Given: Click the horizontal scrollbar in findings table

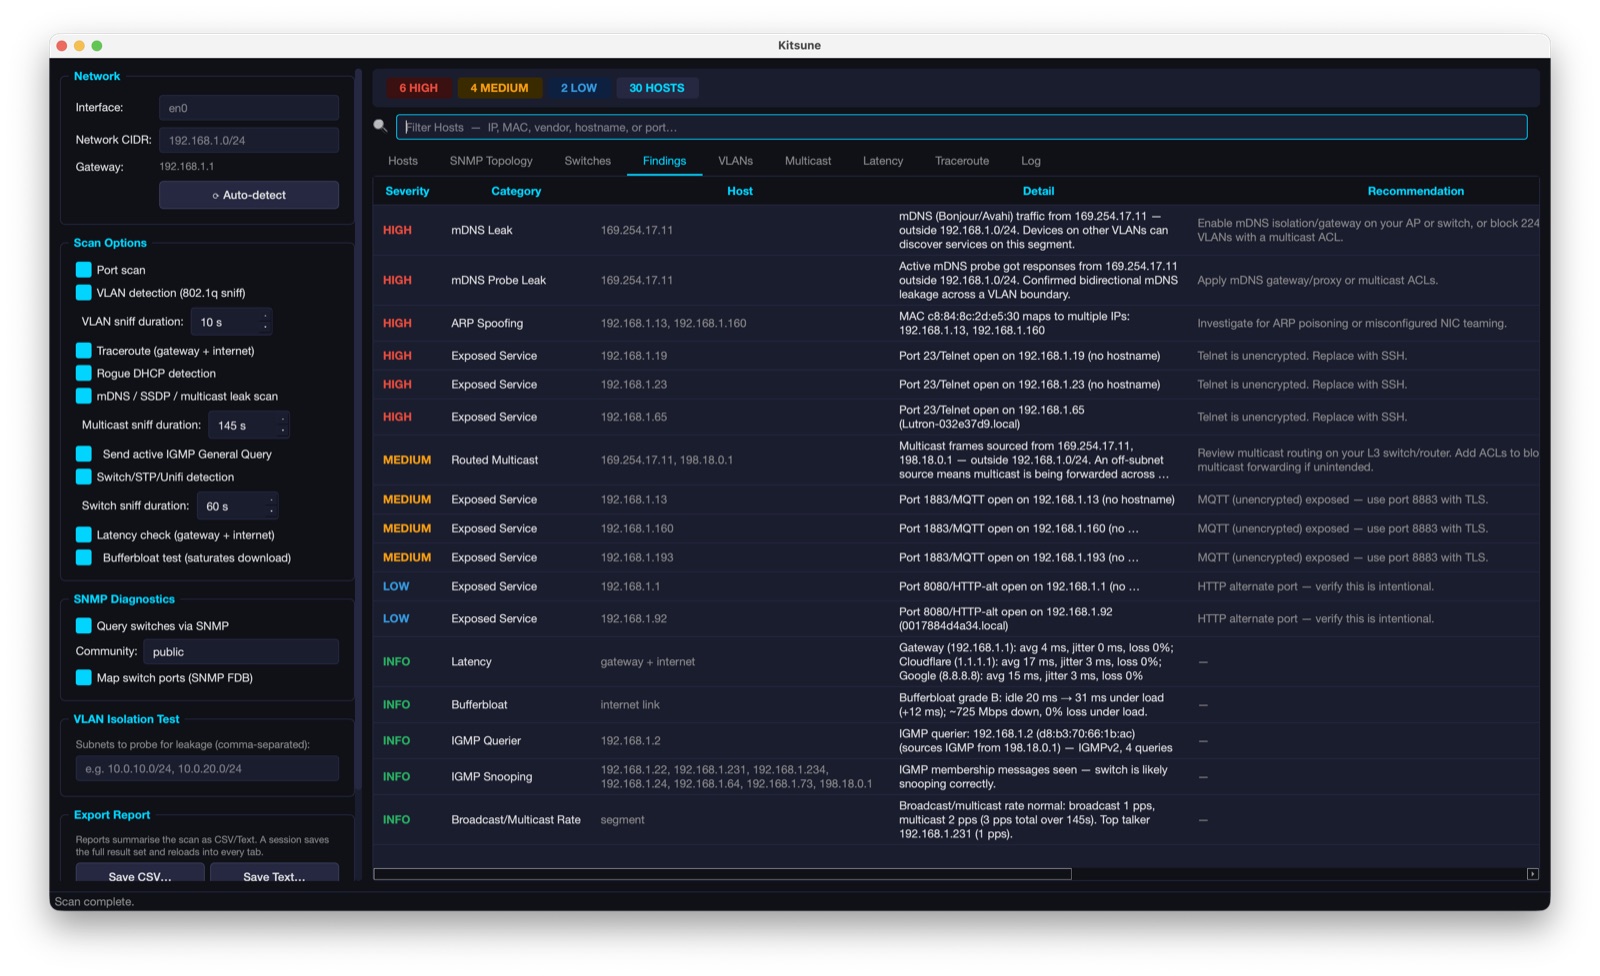Looking at the screenshot, I should (x=722, y=874).
